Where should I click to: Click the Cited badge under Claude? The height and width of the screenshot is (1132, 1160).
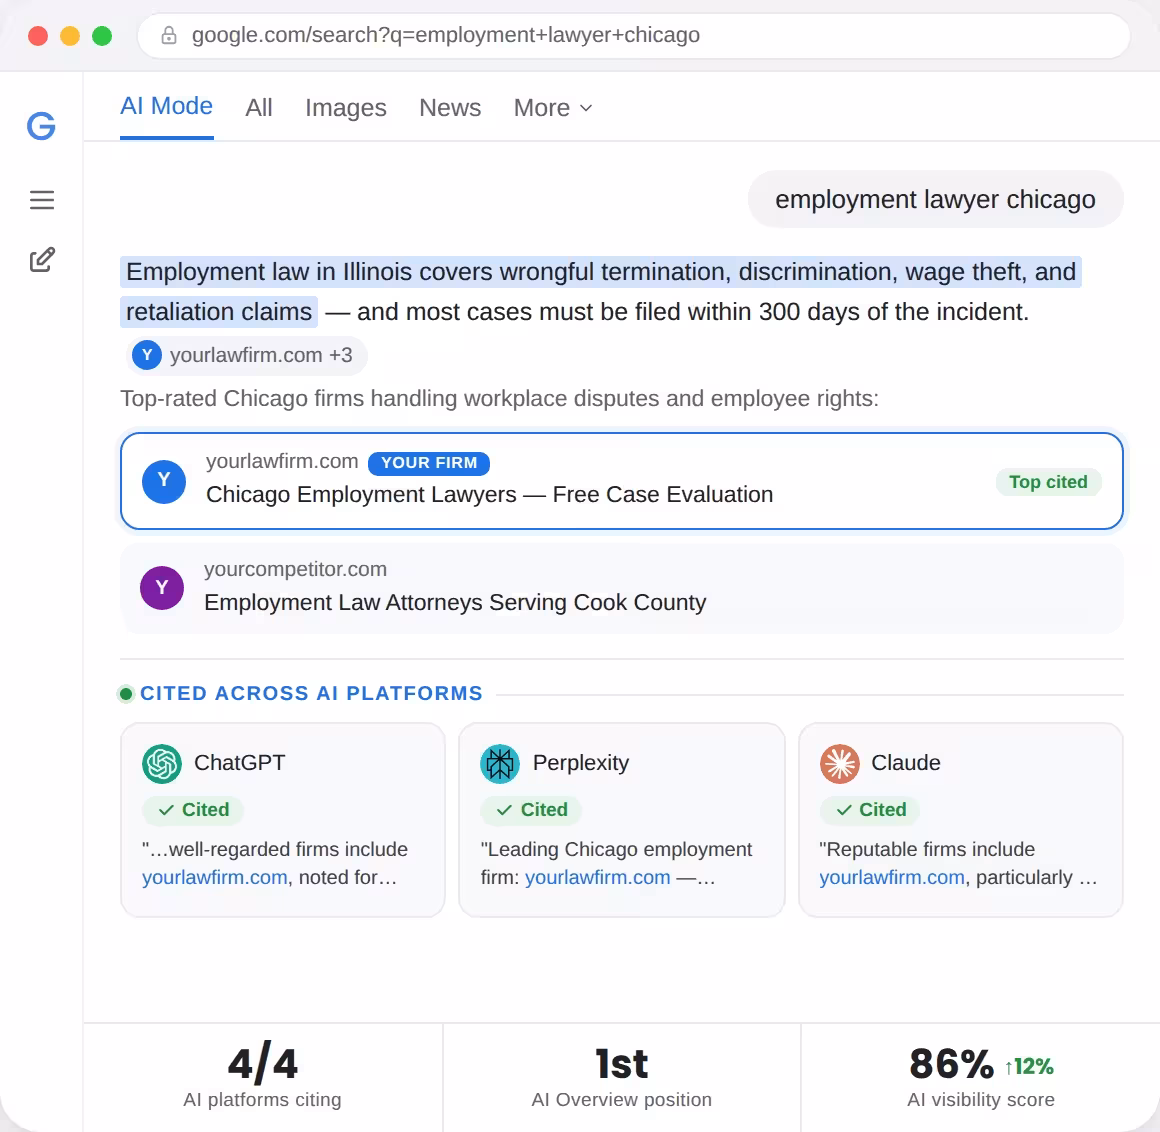tap(870, 810)
